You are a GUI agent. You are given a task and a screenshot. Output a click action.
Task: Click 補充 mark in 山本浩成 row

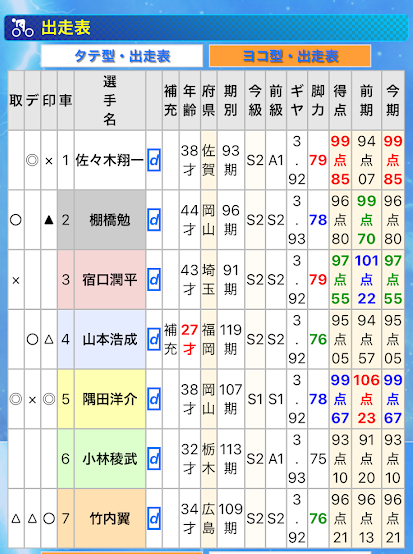pos(170,340)
